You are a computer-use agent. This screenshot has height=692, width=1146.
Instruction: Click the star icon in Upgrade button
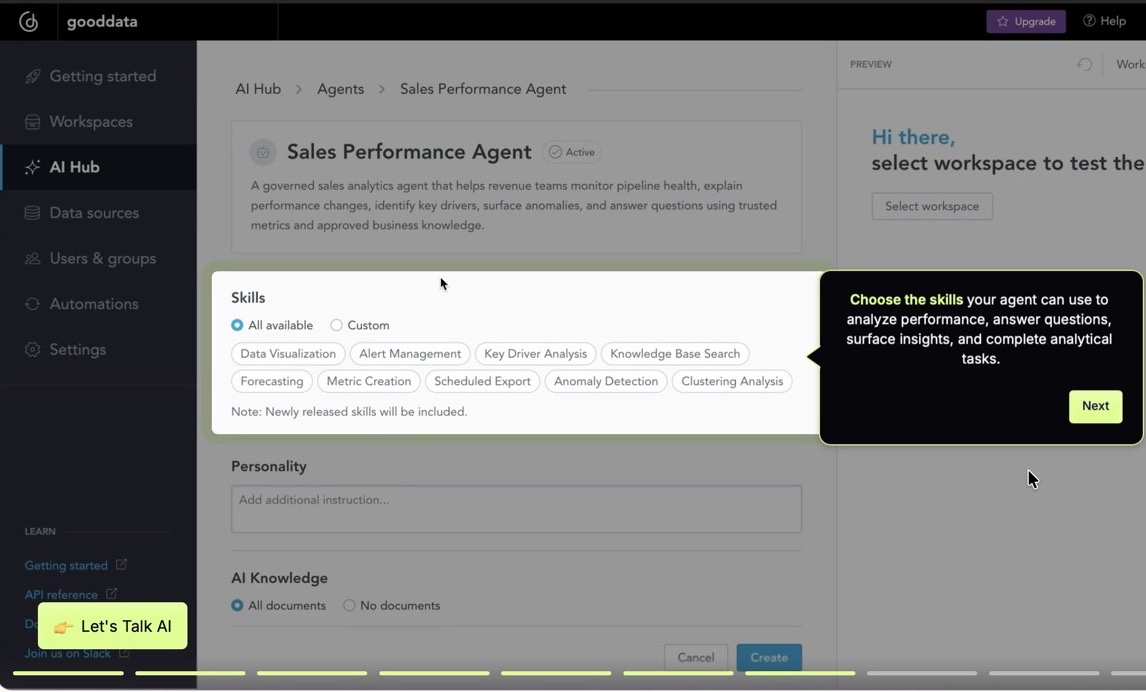point(1003,21)
